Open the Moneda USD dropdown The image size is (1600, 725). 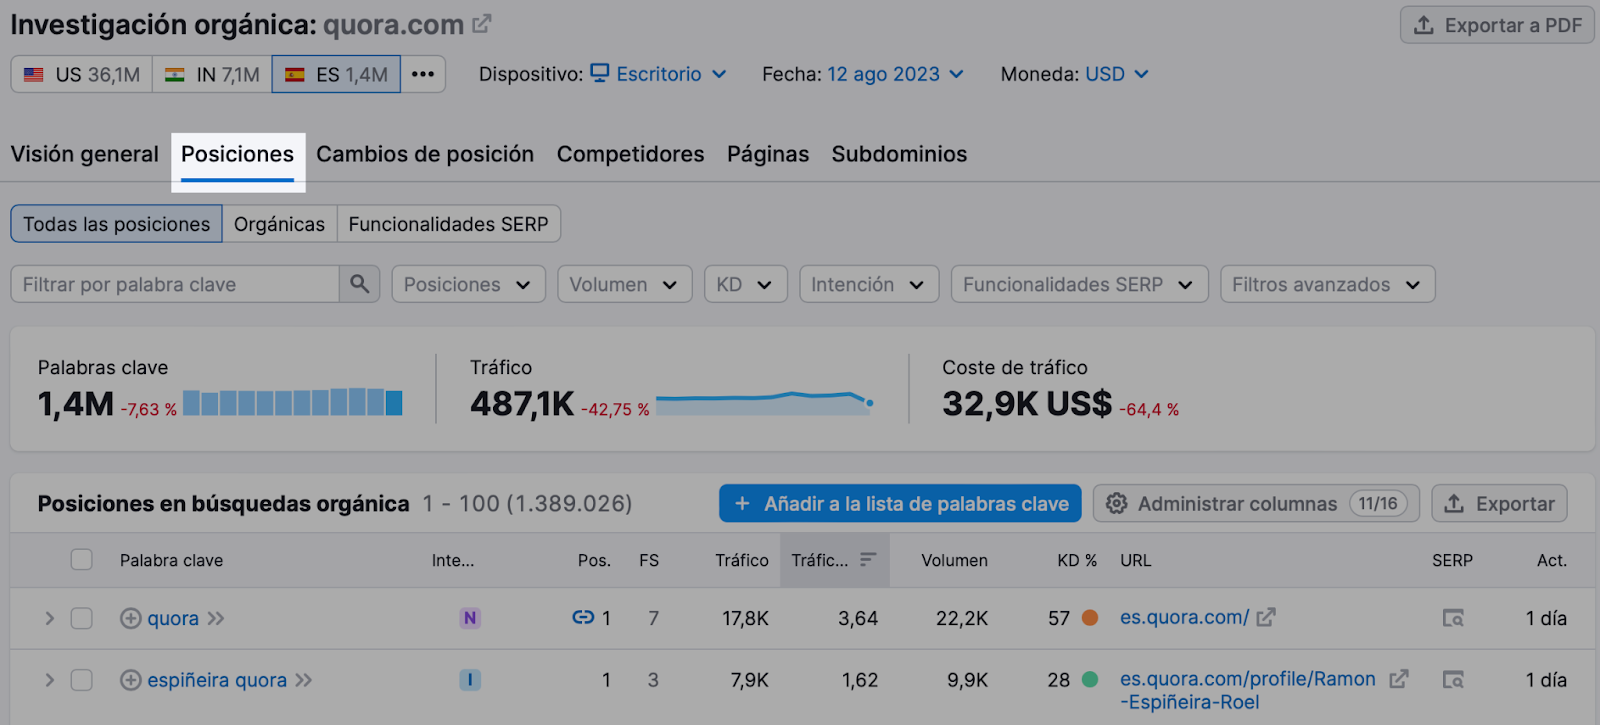[1117, 74]
